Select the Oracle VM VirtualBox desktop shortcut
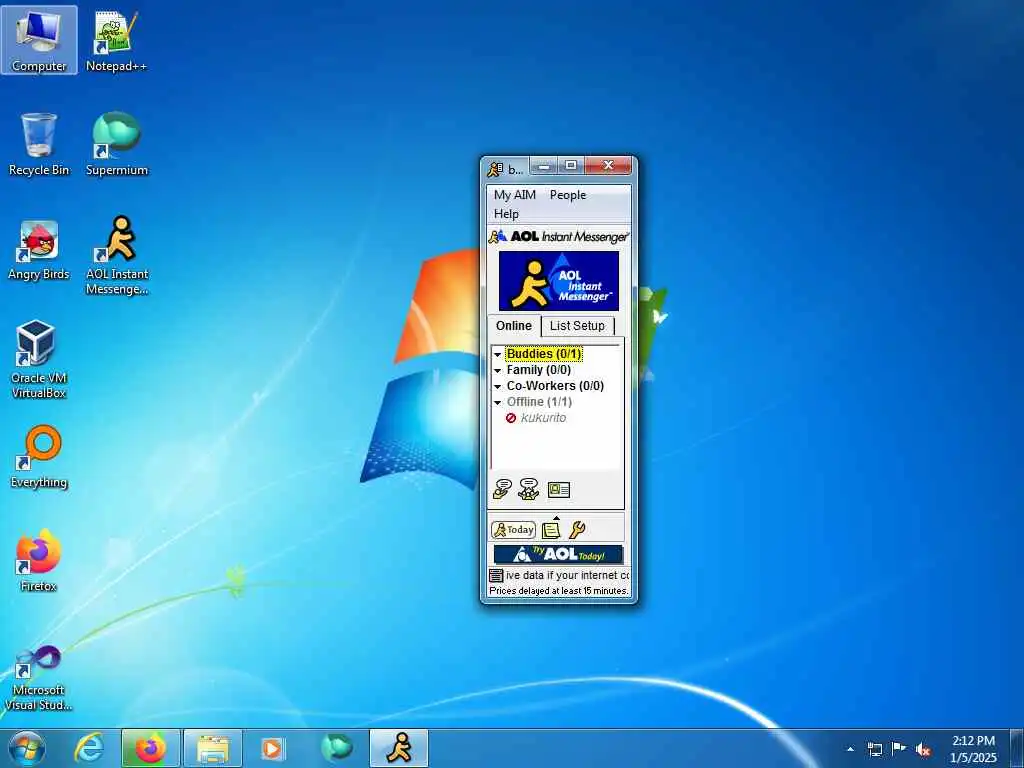 coord(39,359)
